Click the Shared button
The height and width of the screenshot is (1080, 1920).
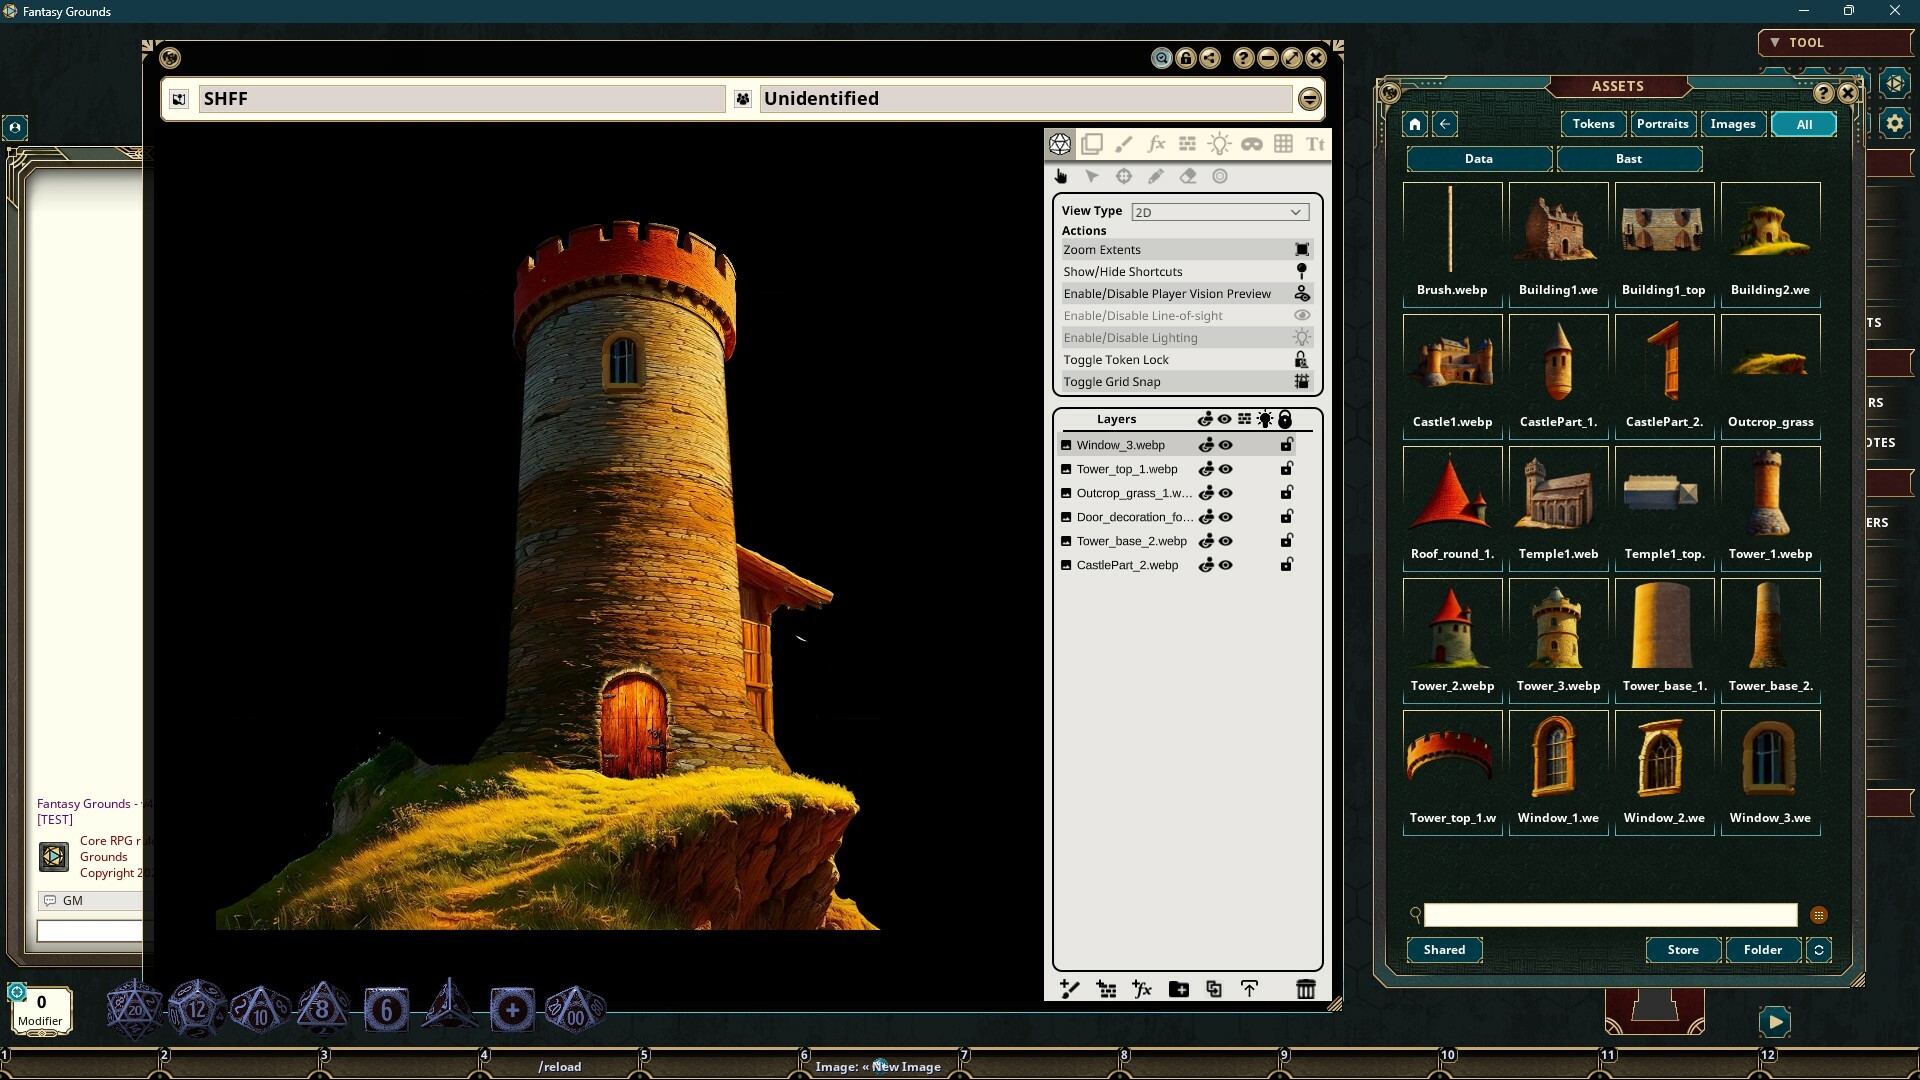coord(1443,950)
